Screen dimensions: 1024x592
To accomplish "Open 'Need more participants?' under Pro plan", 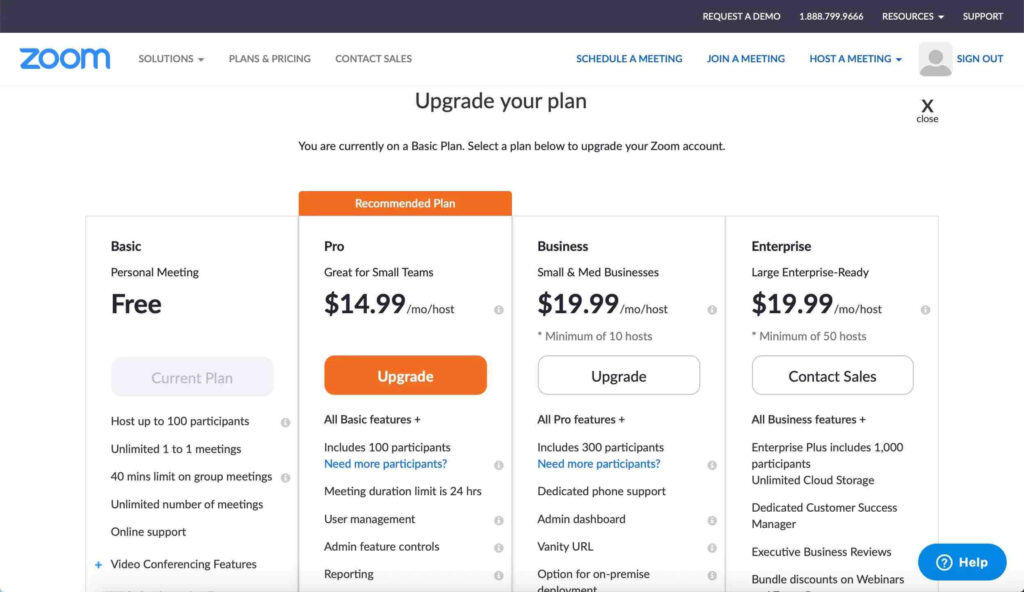I will pos(385,464).
